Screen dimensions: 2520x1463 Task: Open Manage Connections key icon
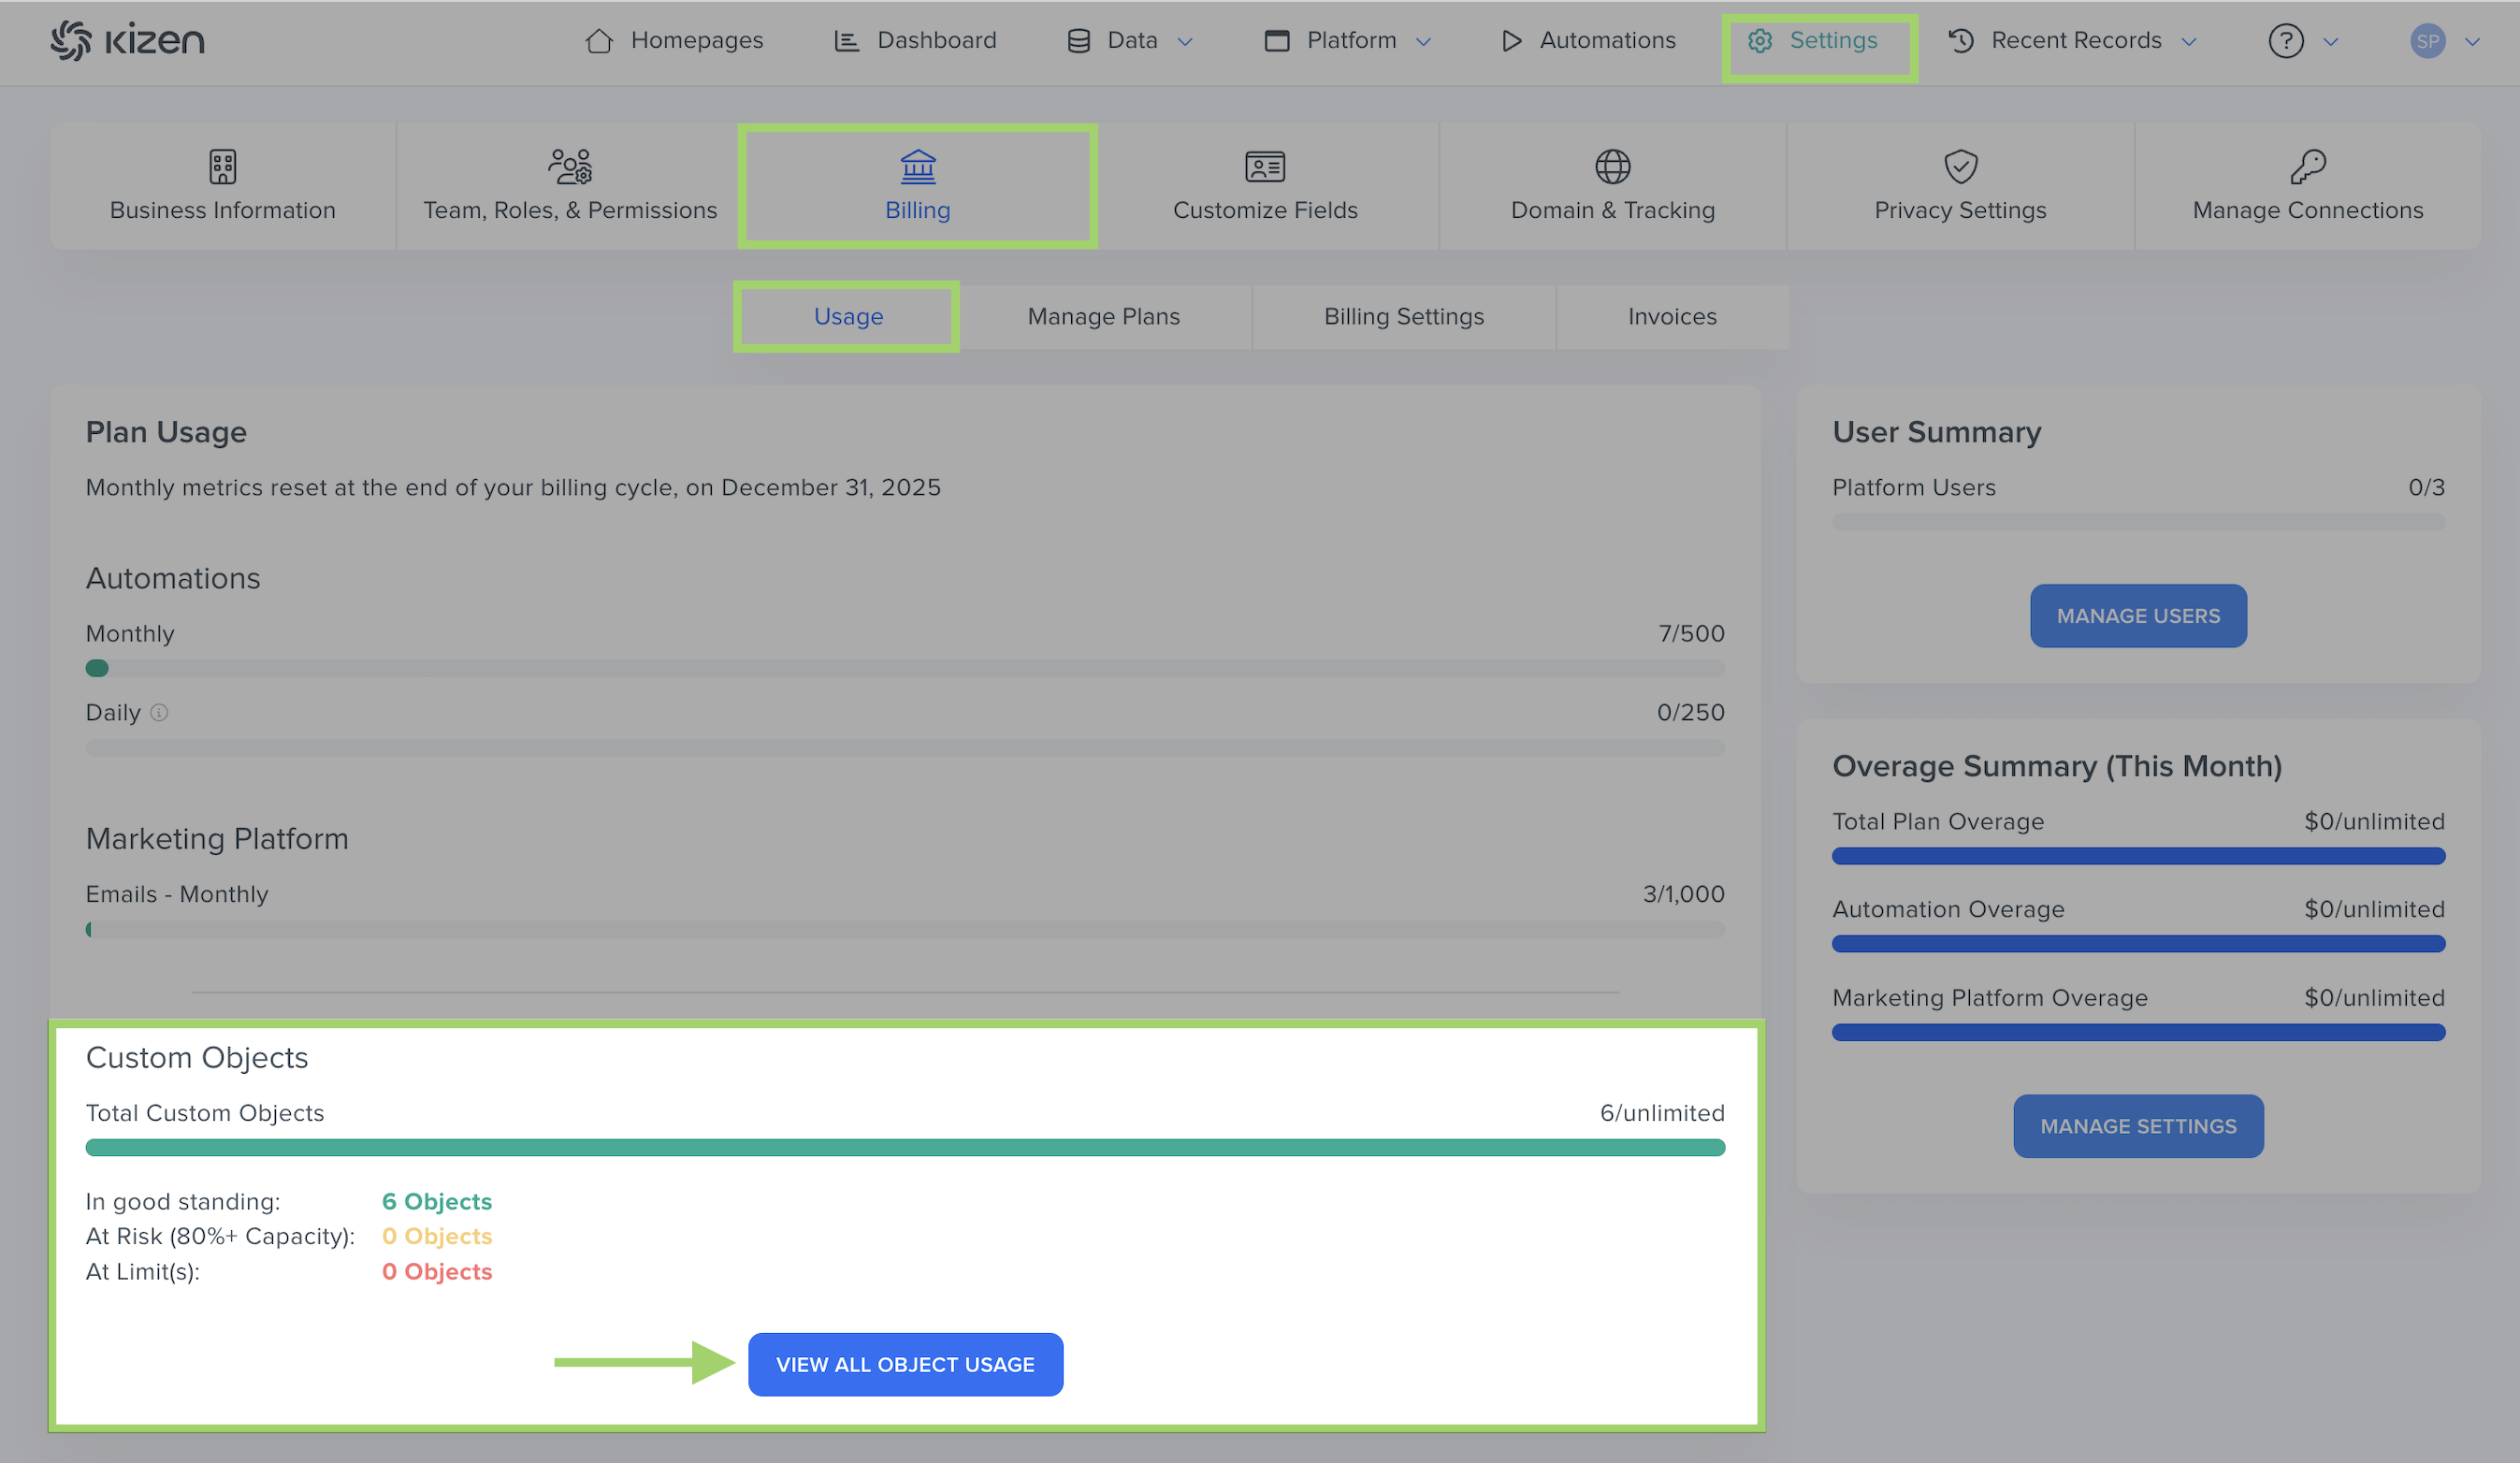click(2308, 167)
